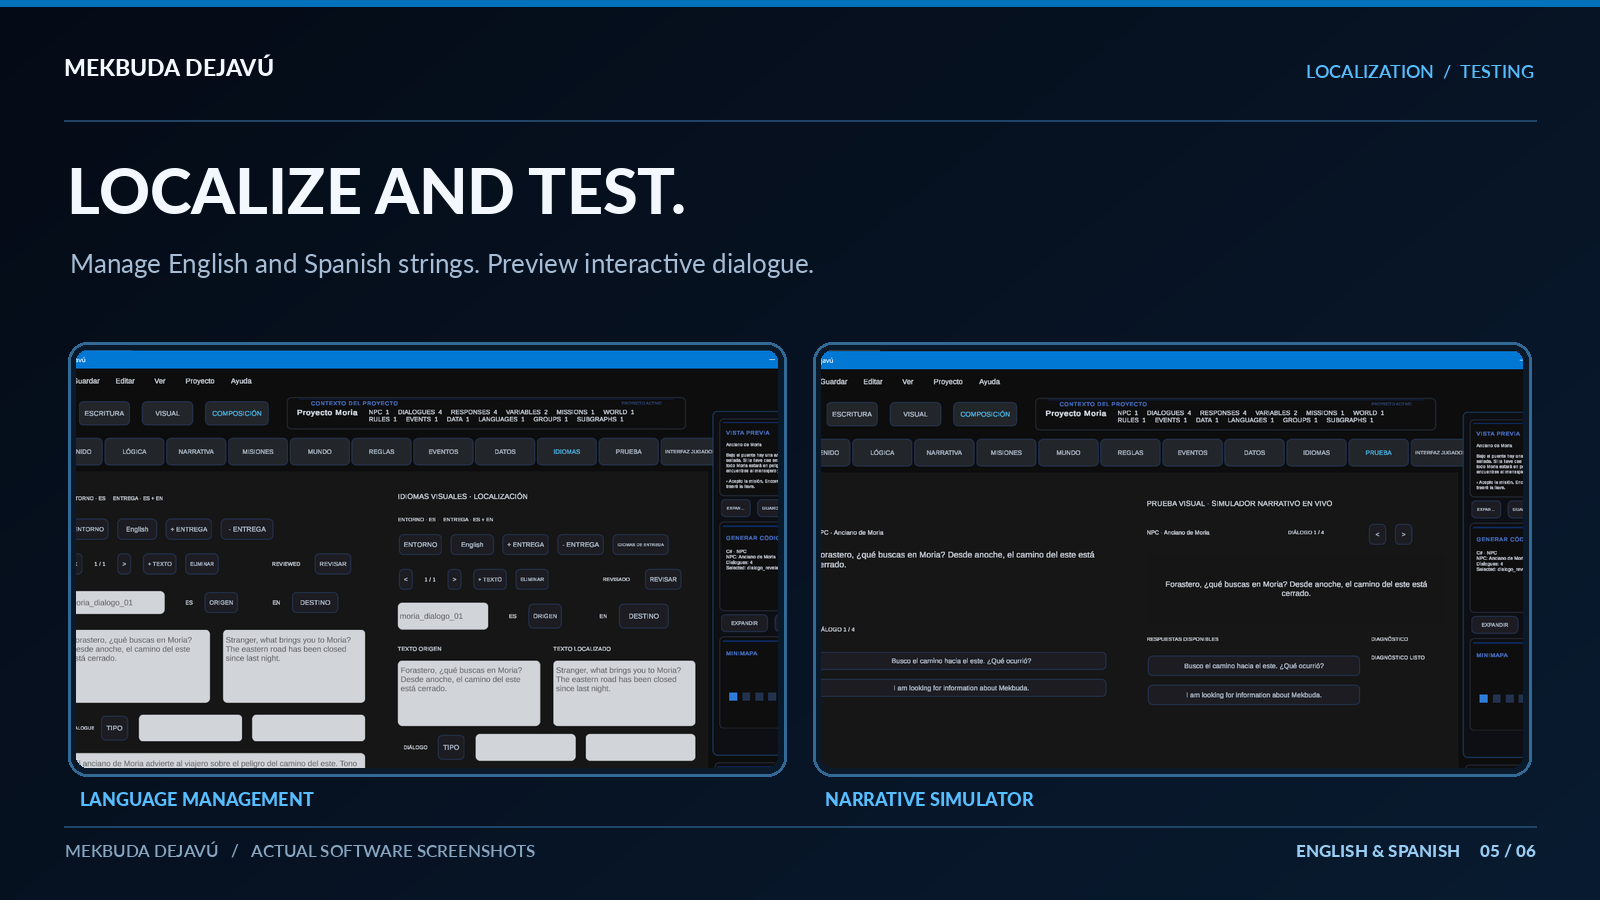Image resolution: width=1600 pixels, height=900 pixels.
Task: Click text box under TEXTO ORIGEN
Action: (x=469, y=693)
